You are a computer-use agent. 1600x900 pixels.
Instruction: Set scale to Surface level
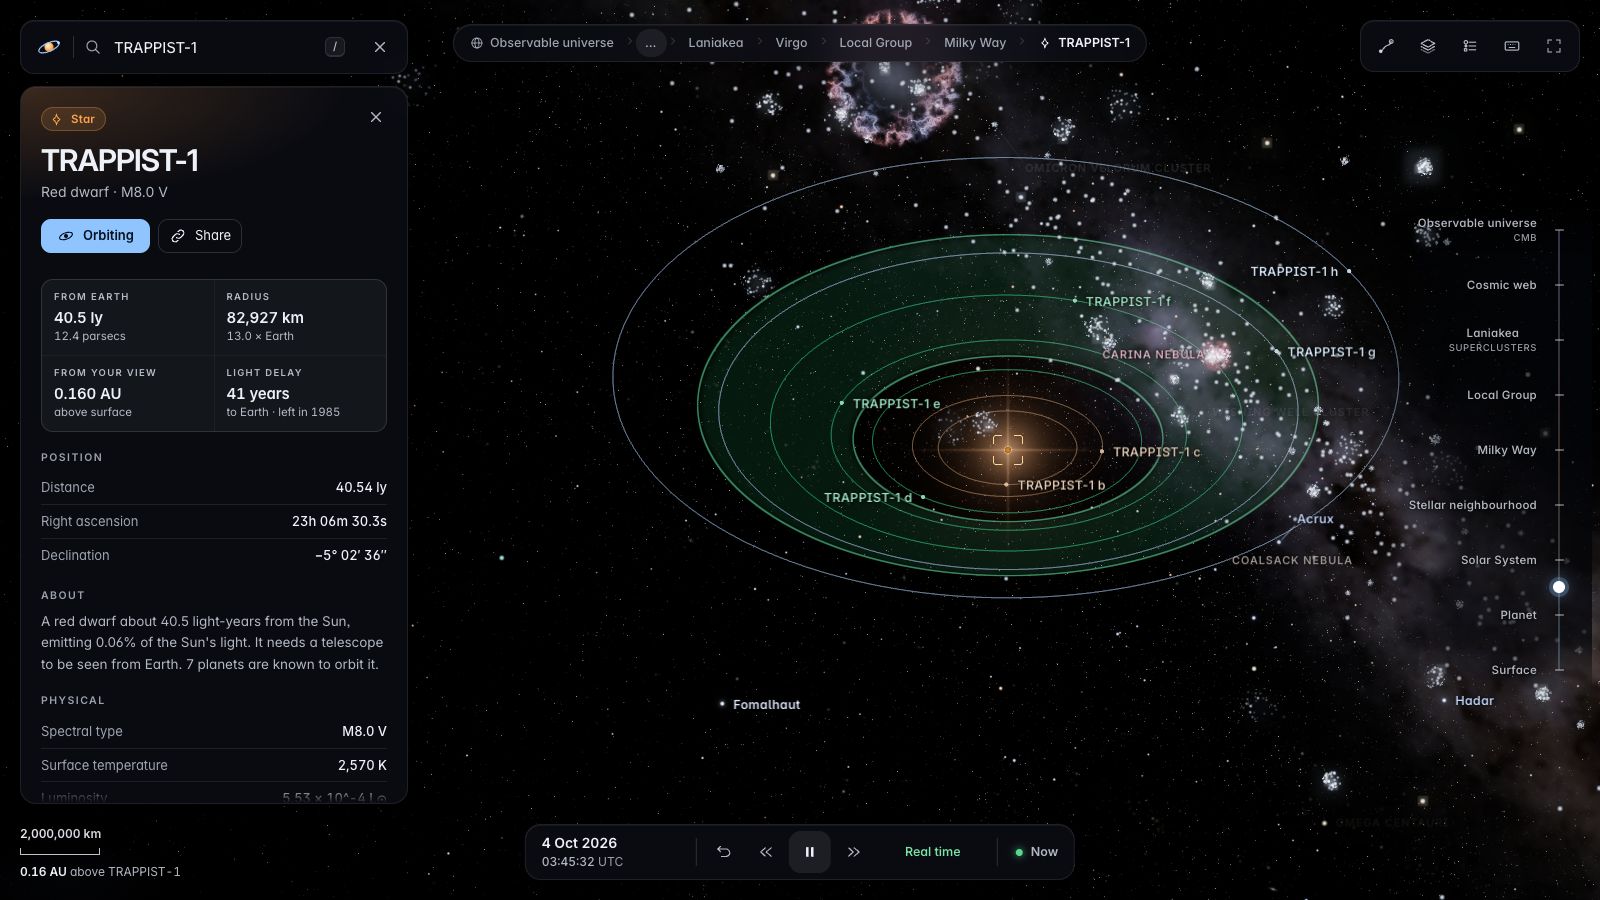point(1513,670)
